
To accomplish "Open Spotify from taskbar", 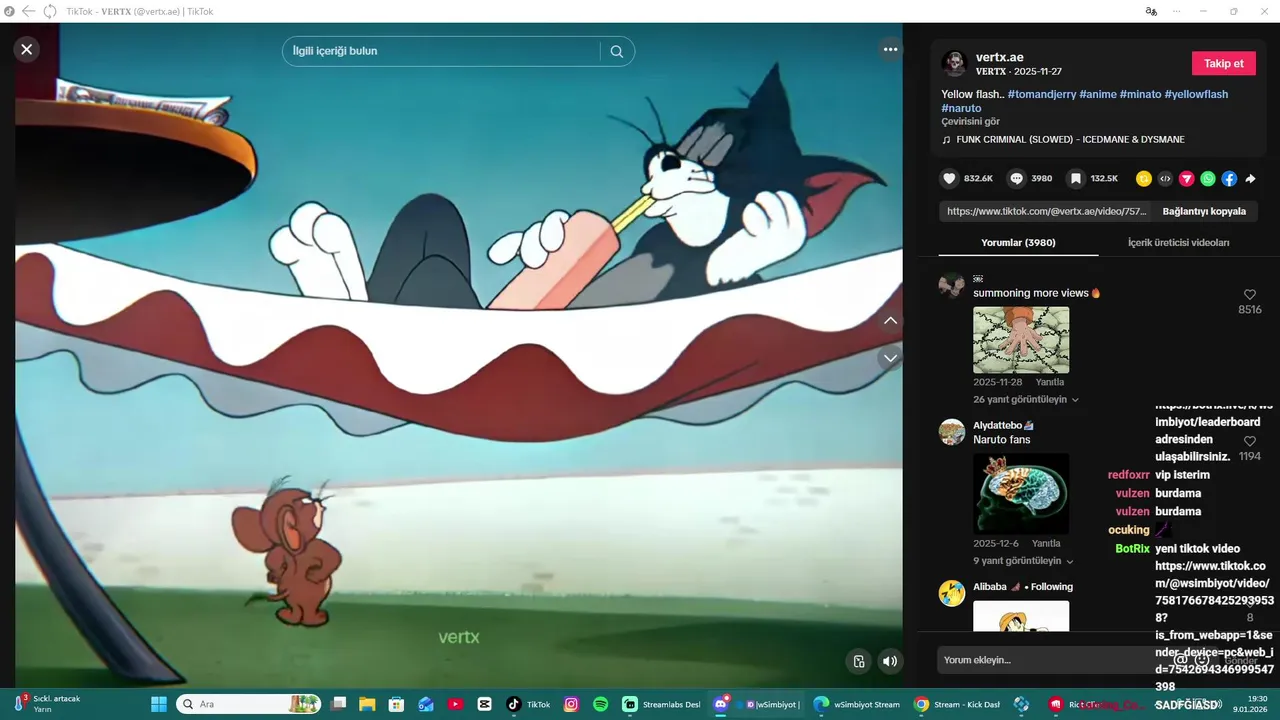I will point(600,704).
